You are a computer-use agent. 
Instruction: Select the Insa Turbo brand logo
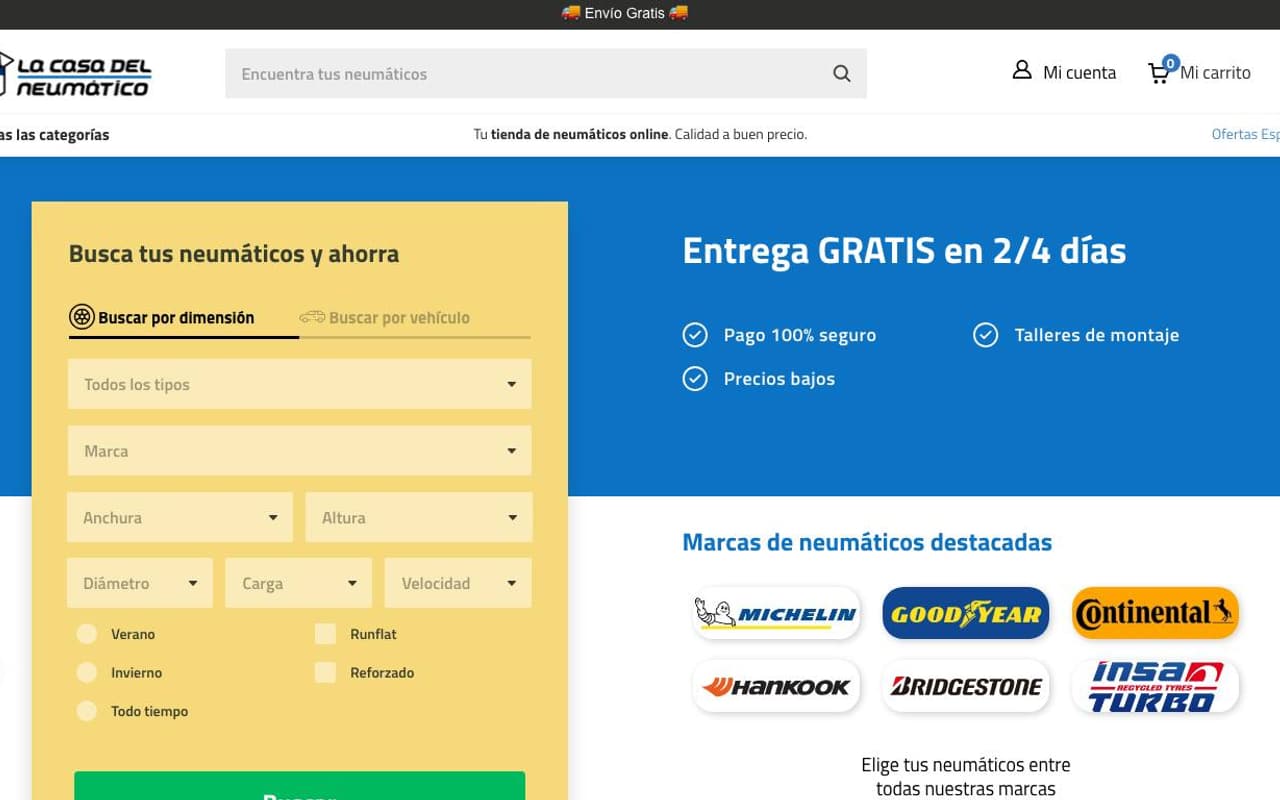pyautogui.click(x=1155, y=686)
